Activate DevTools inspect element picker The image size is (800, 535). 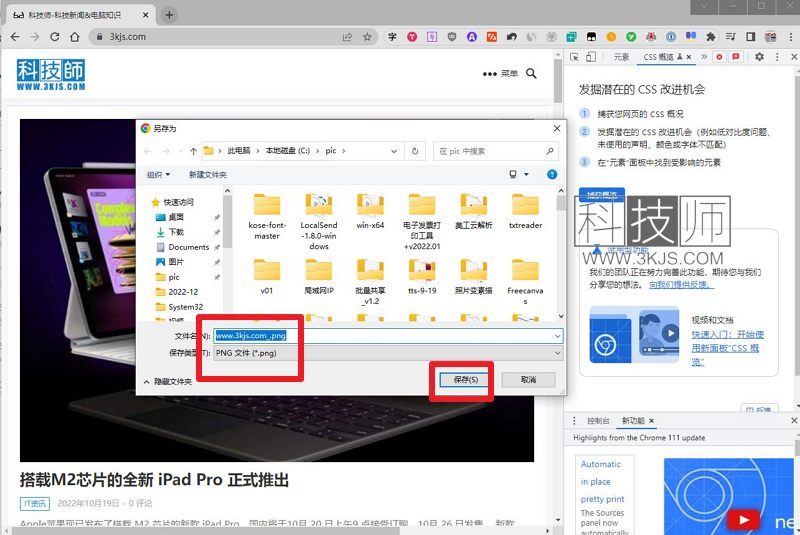(574, 57)
